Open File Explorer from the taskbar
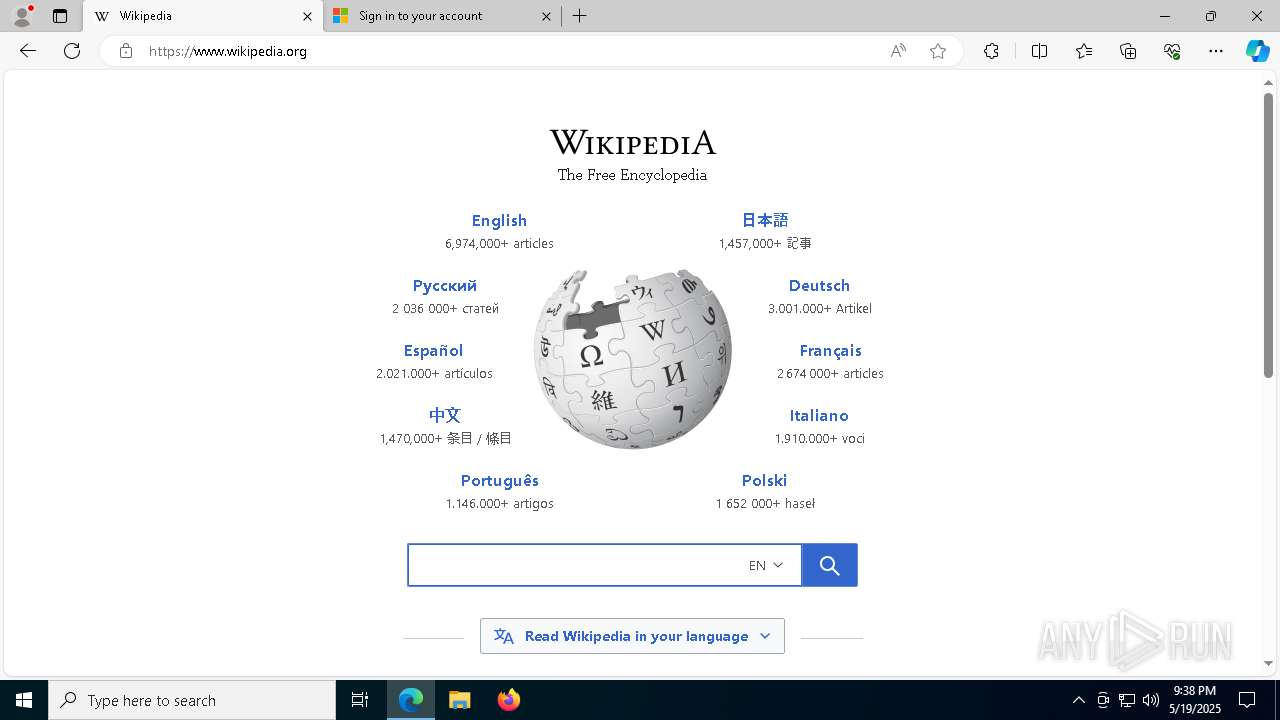Screen dimensions: 1280x720 click(459, 700)
